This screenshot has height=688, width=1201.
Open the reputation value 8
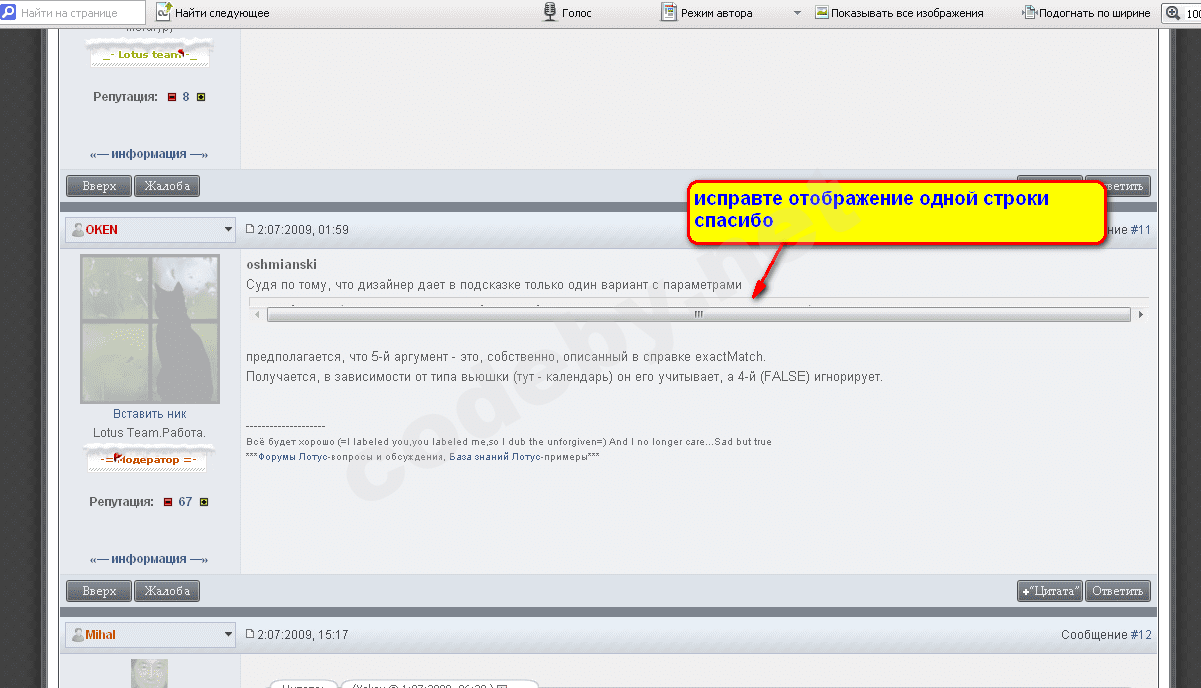(x=186, y=97)
